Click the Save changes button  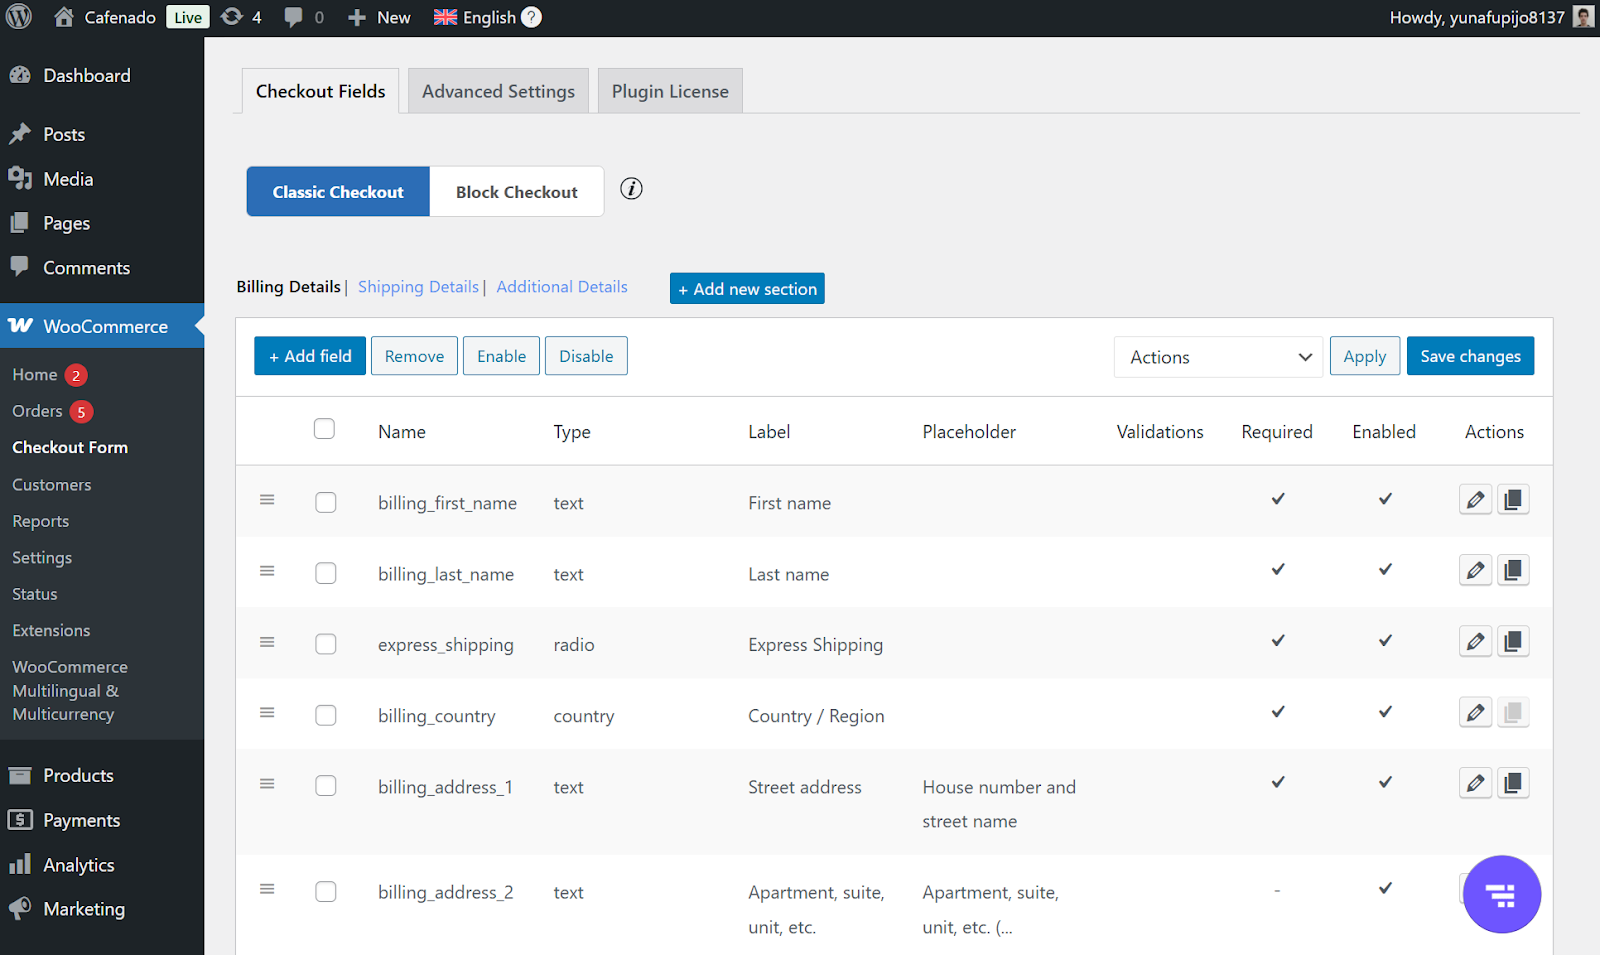[1470, 356]
